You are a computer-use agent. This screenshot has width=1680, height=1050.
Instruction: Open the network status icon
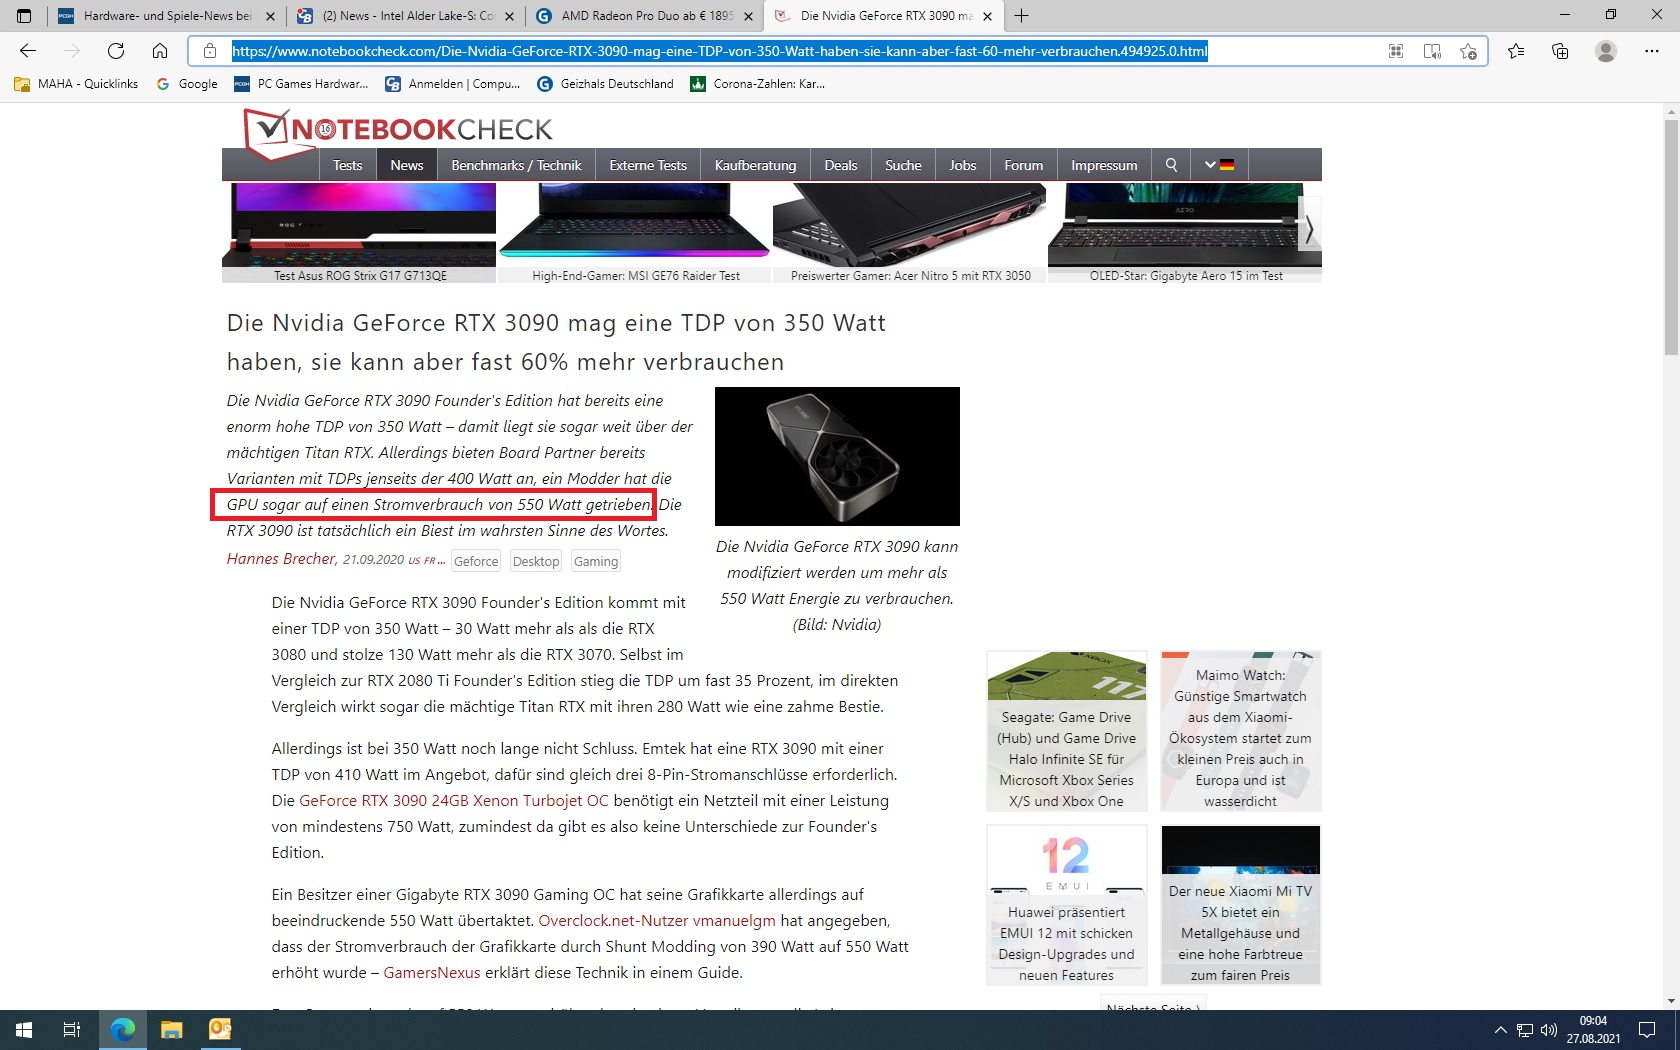[x=1525, y=1030]
